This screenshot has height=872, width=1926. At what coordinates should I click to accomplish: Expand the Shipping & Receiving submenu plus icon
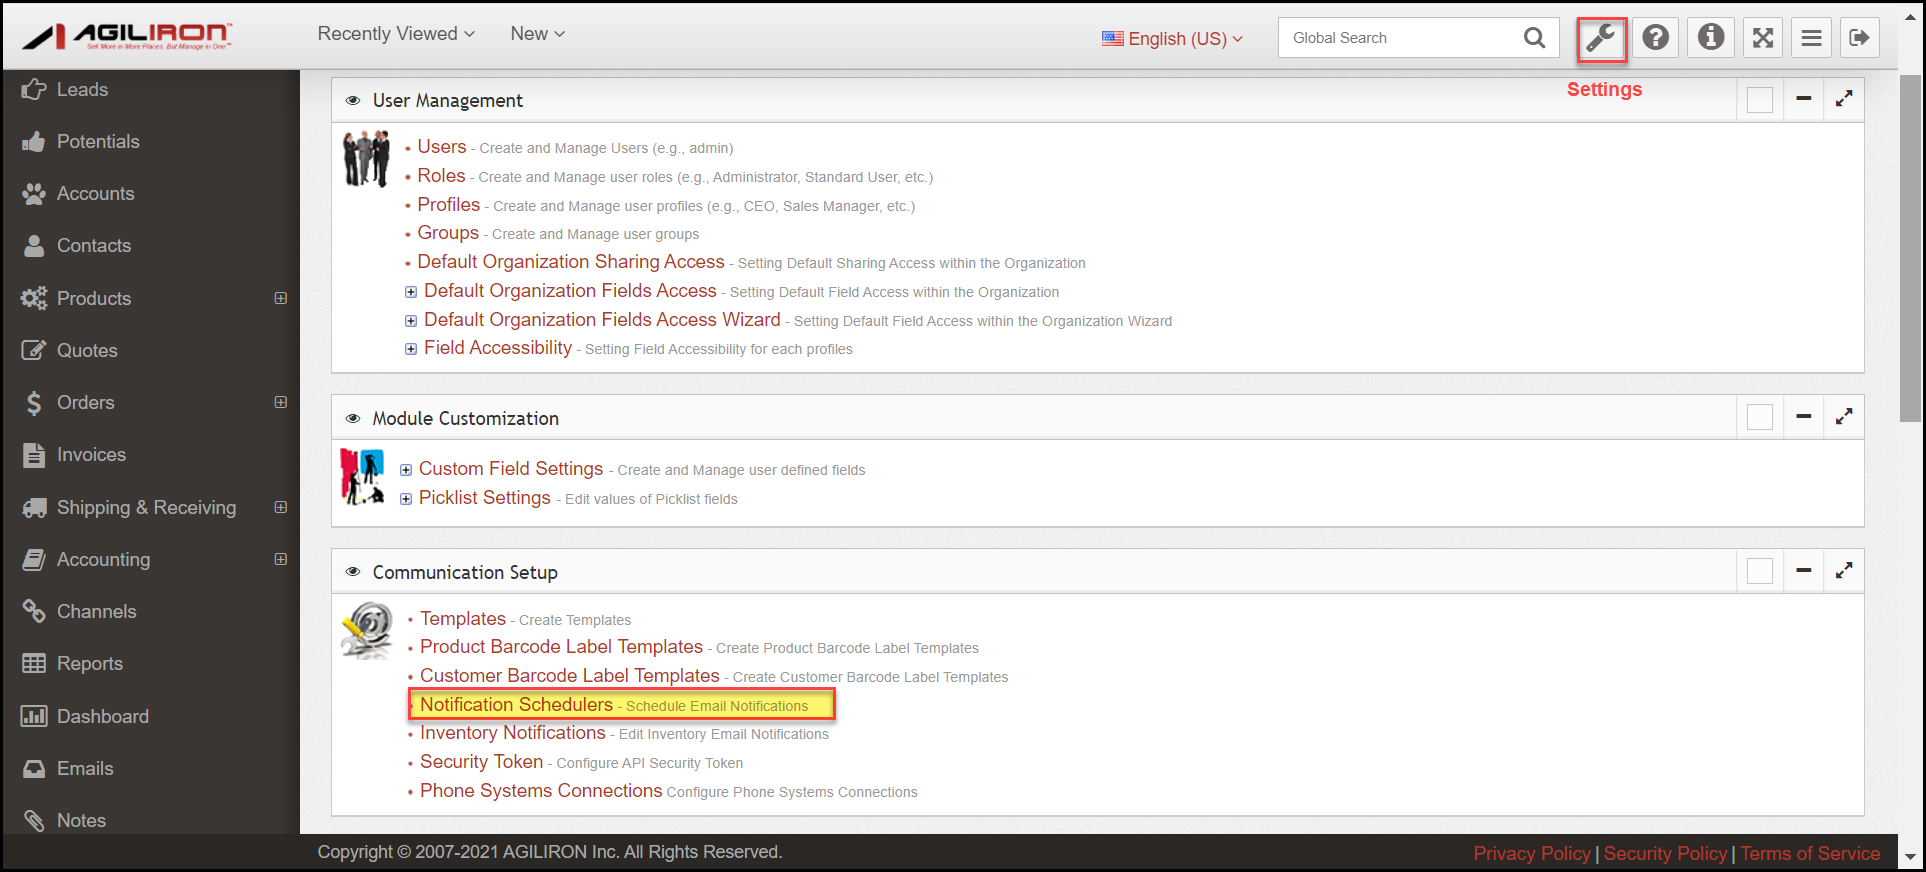(281, 507)
